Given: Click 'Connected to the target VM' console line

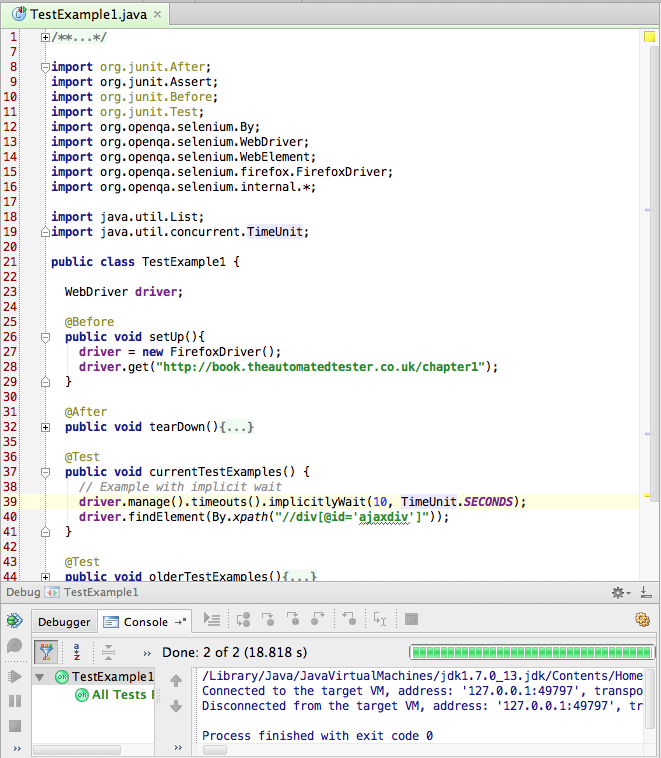Looking at the screenshot, I should click(423, 691).
